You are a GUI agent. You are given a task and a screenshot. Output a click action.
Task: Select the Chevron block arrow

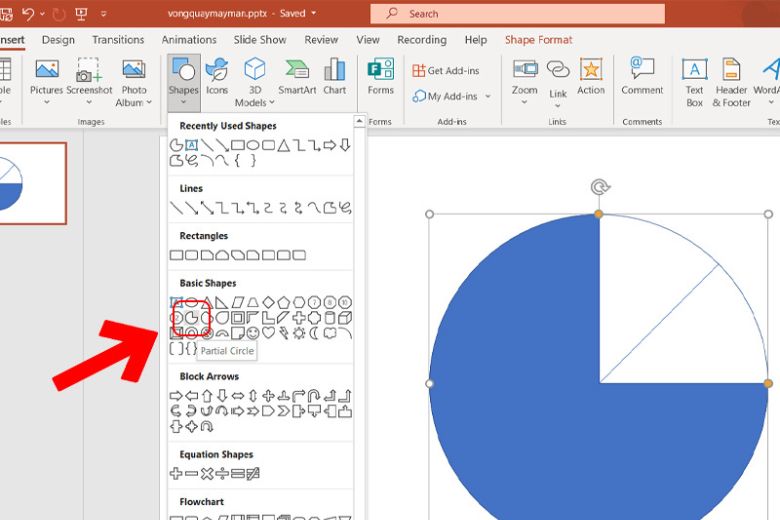pos(284,412)
